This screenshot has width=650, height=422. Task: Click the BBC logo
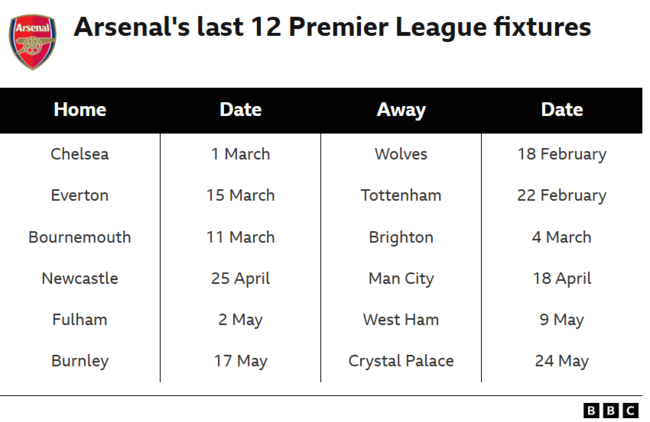(610, 410)
